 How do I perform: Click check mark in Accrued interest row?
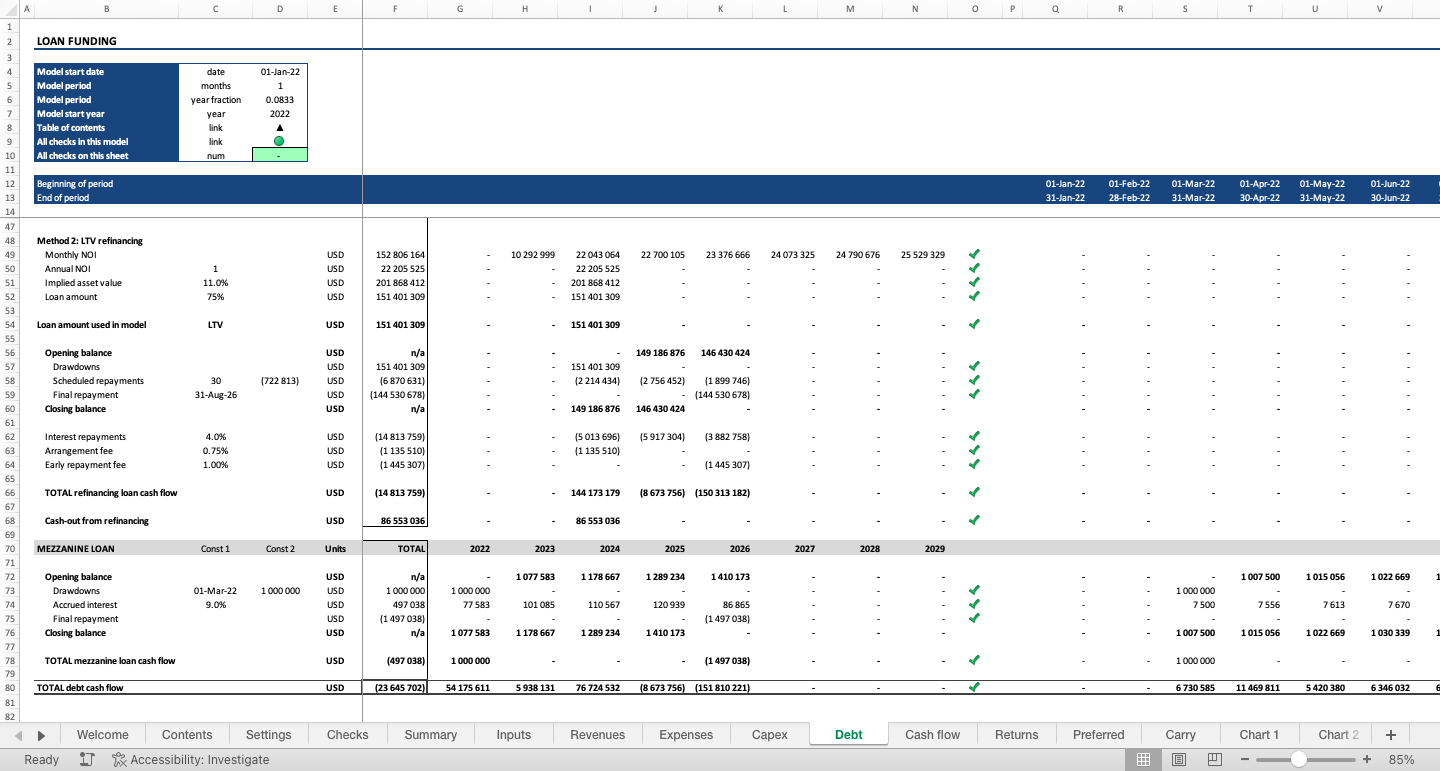pyautogui.click(x=974, y=604)
